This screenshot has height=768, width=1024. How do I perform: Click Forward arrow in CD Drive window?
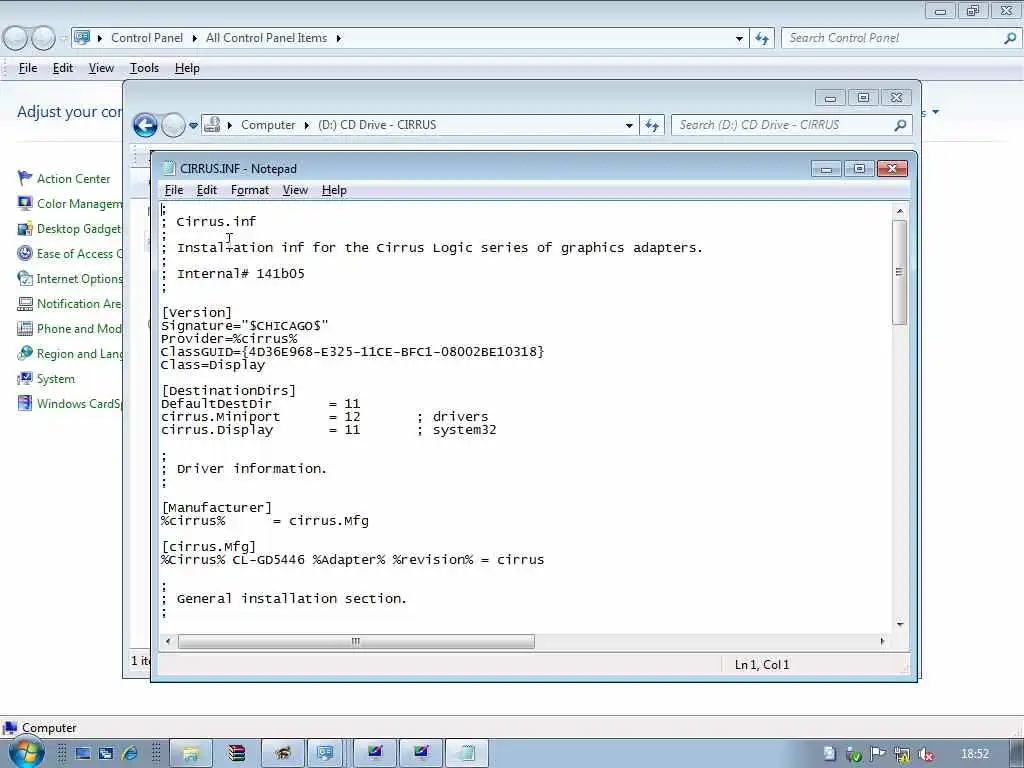[x=173, y=125]
